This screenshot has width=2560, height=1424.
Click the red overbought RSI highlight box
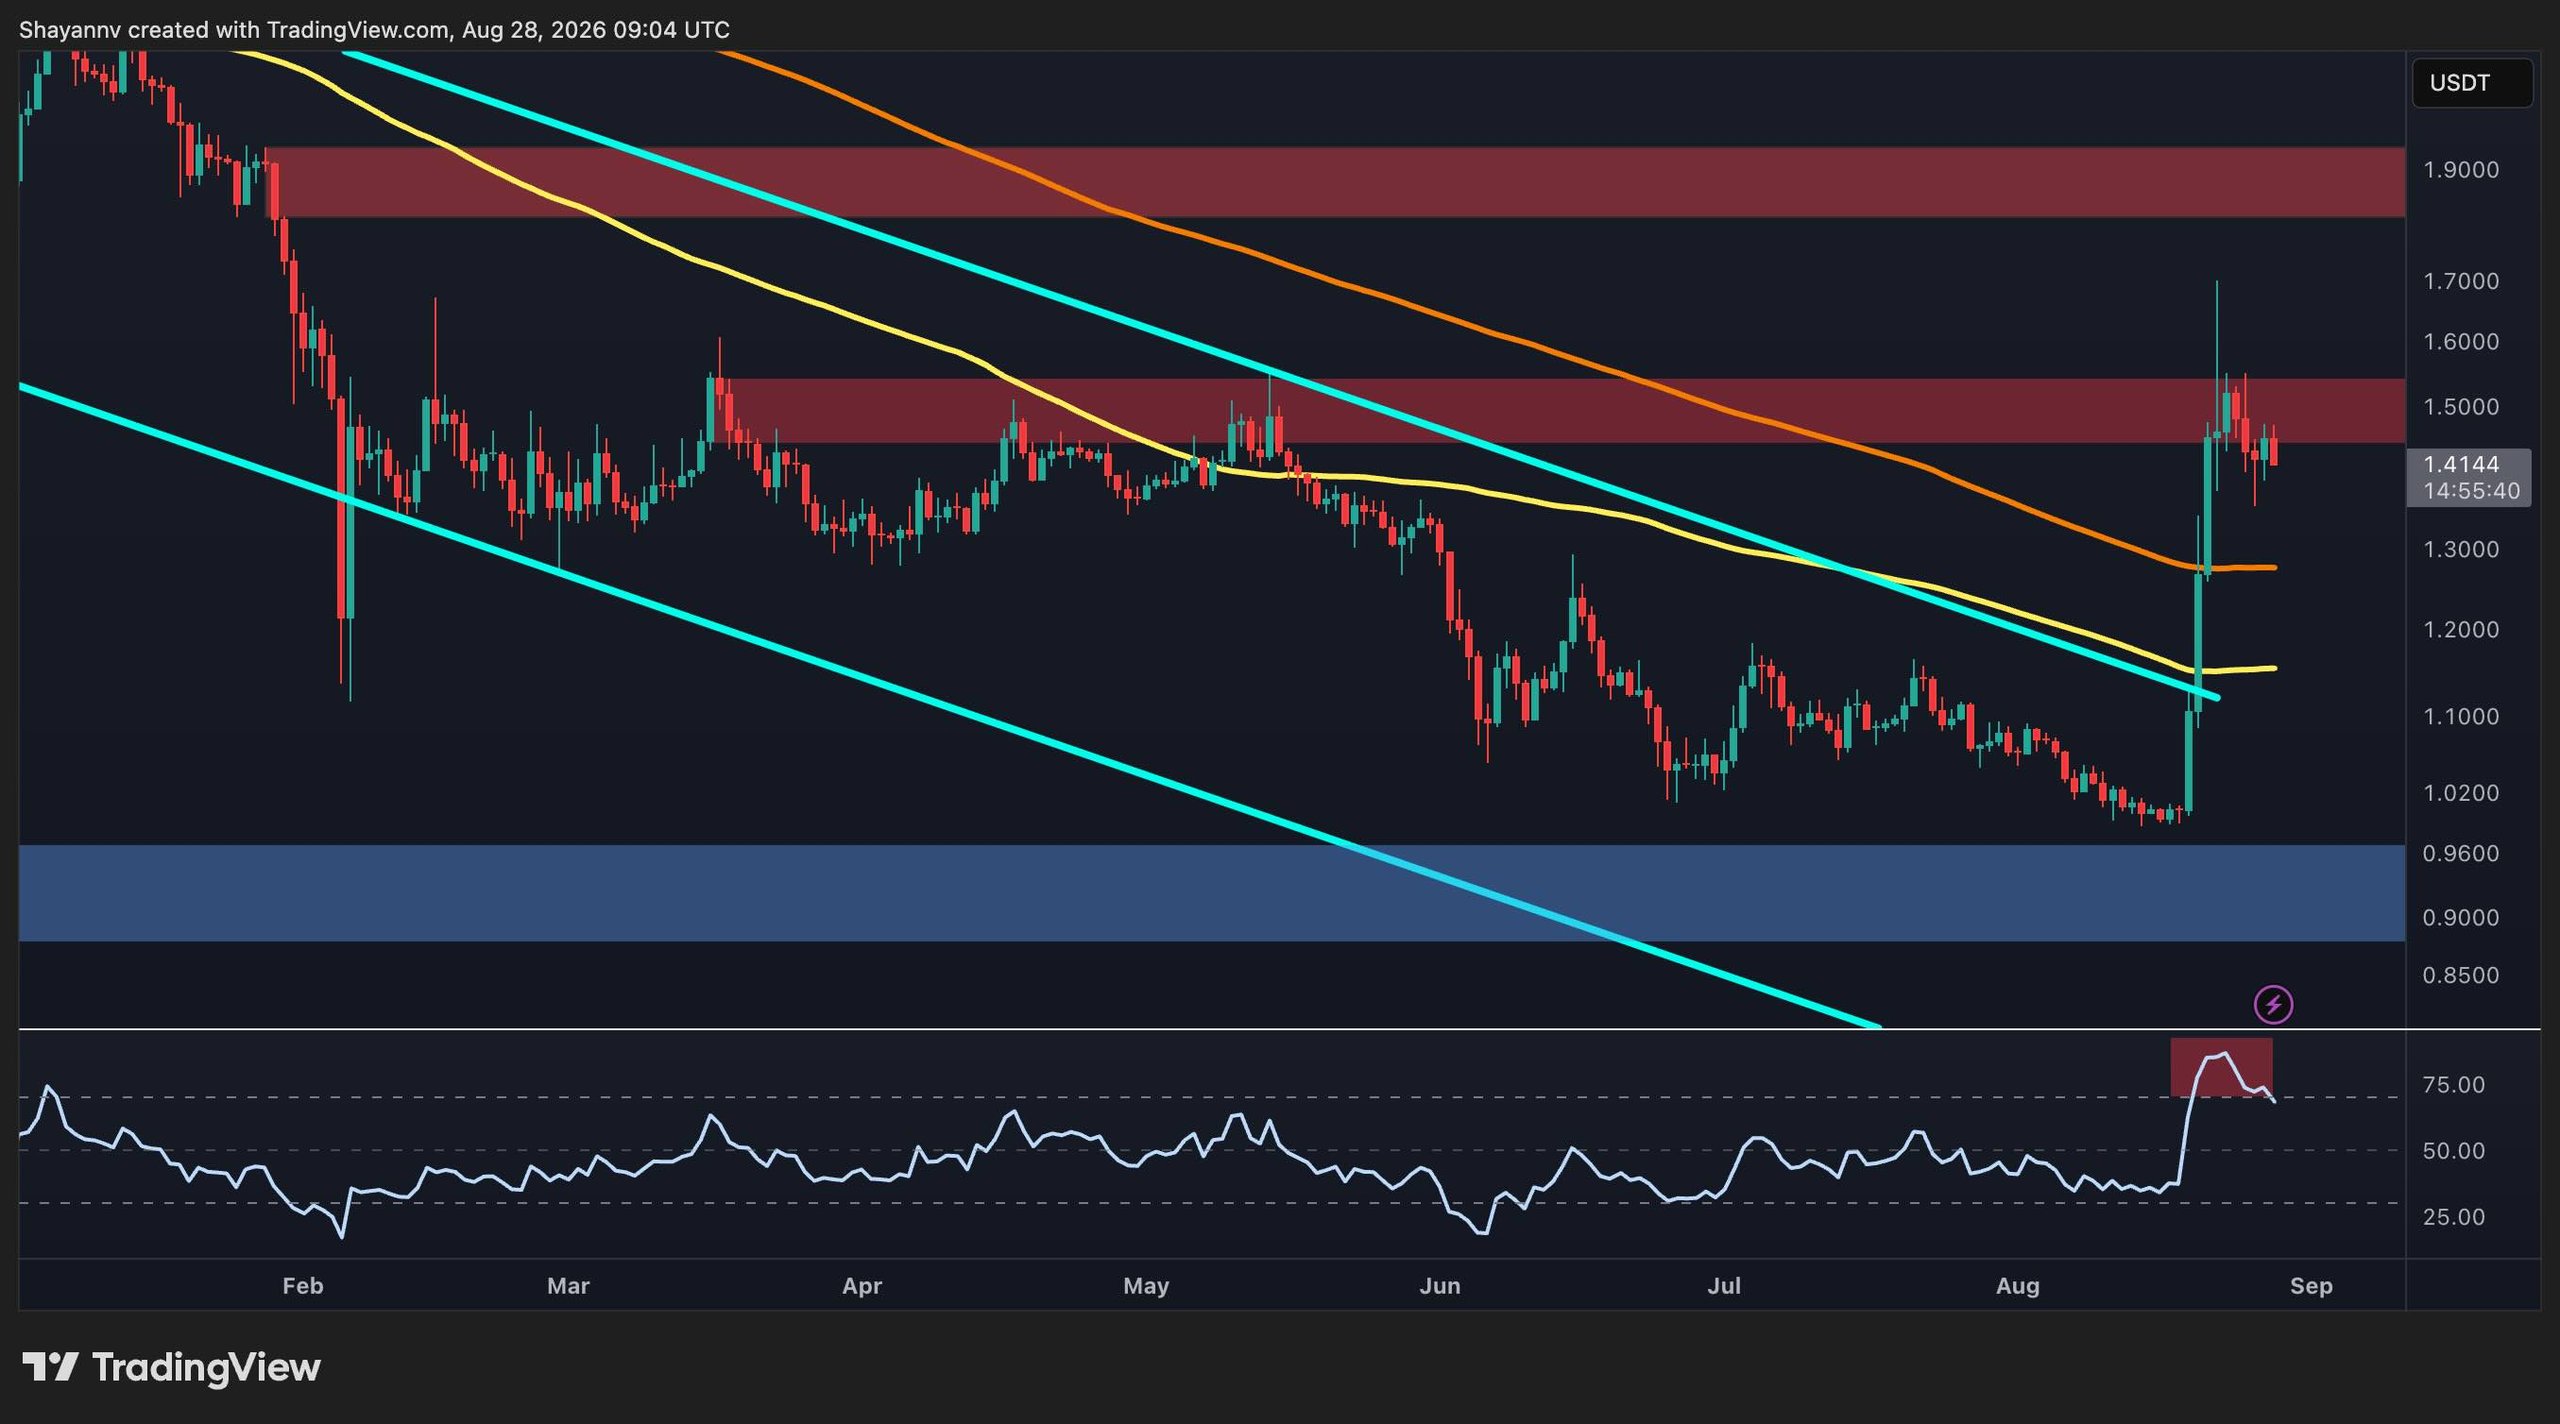pos(2221,1067)
